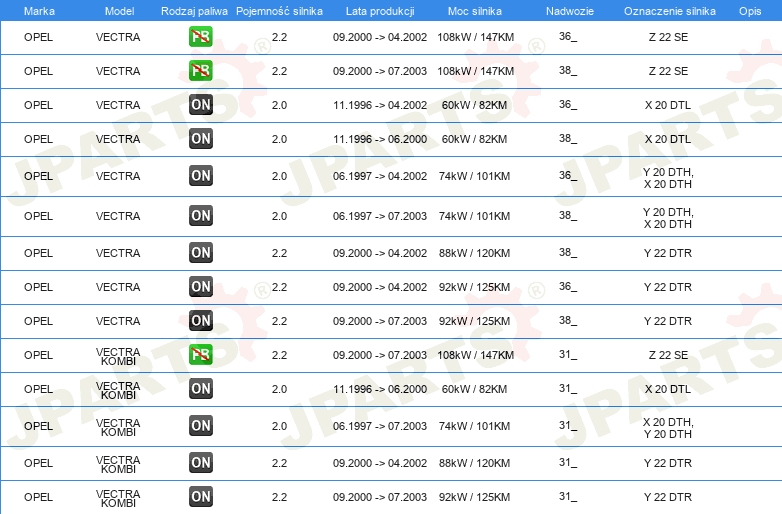Image resolution: width=782 pixels, height=514 pixels.
Task: Select 88kW / 120KM in the Vectra Kombi row
Action: coord(474,463)
